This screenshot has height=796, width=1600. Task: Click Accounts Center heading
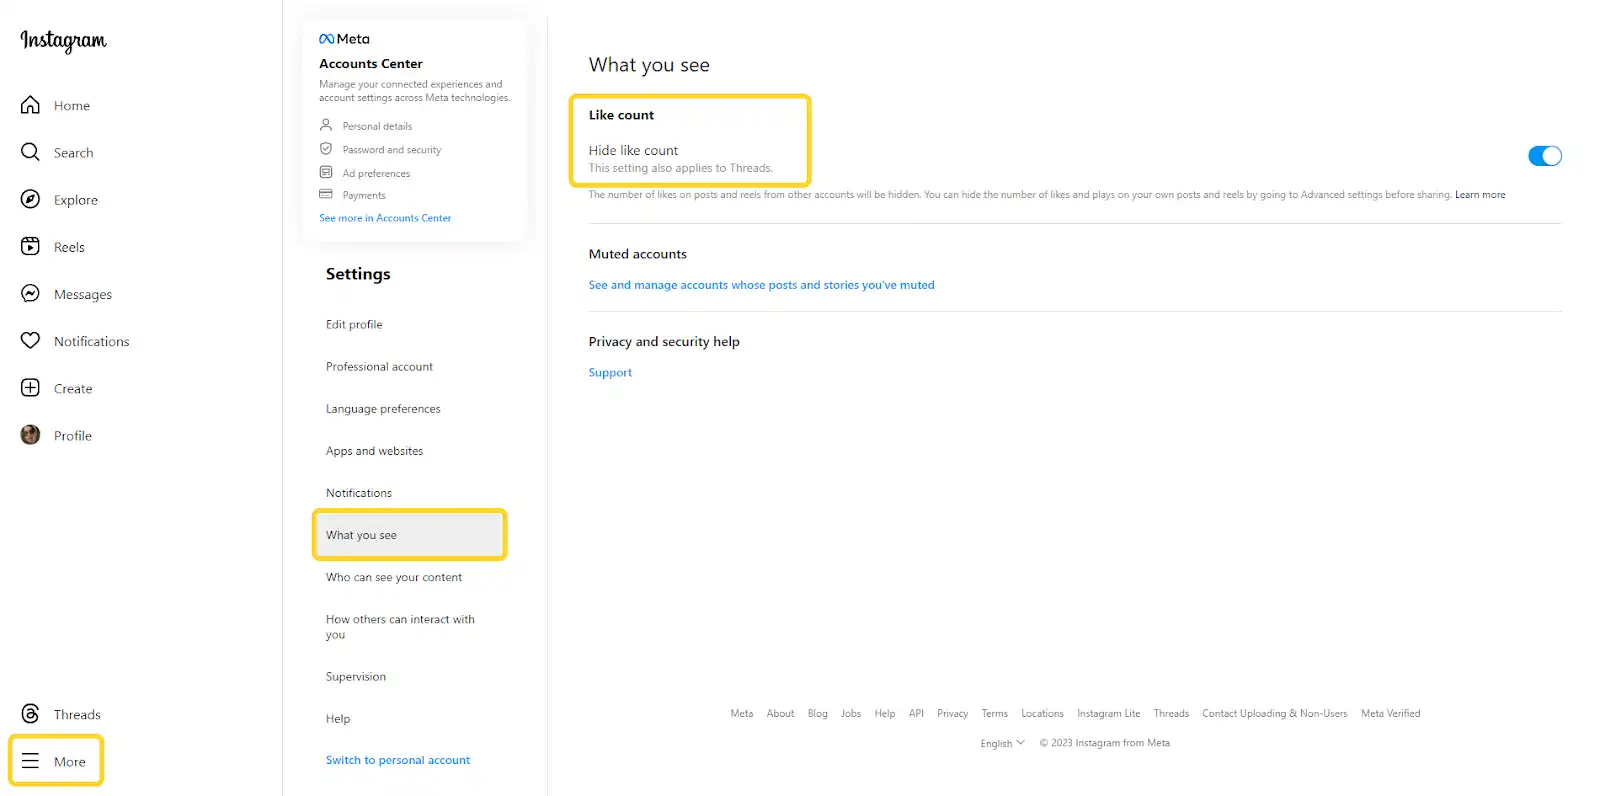tap(371, 63)
